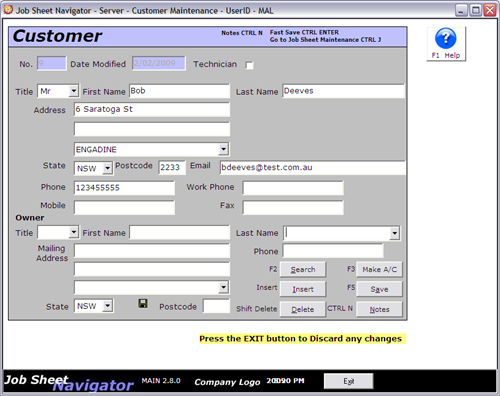Open the Owner State dropdown NSW

coord(107,306)
